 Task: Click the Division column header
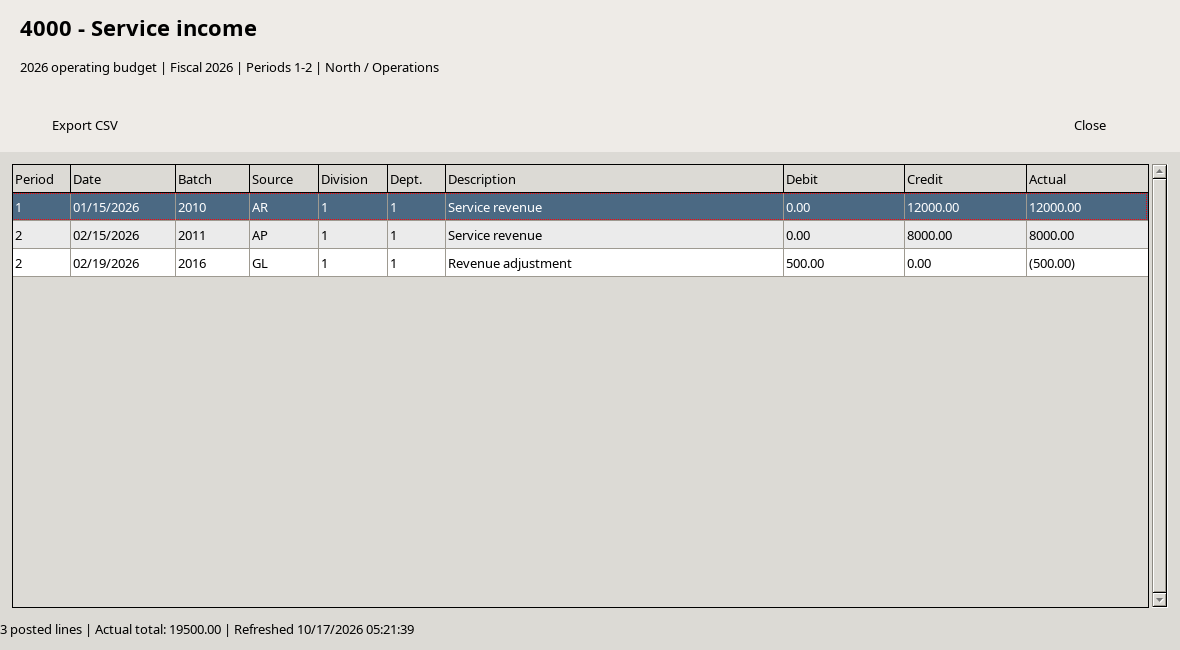tap(353, 179)
